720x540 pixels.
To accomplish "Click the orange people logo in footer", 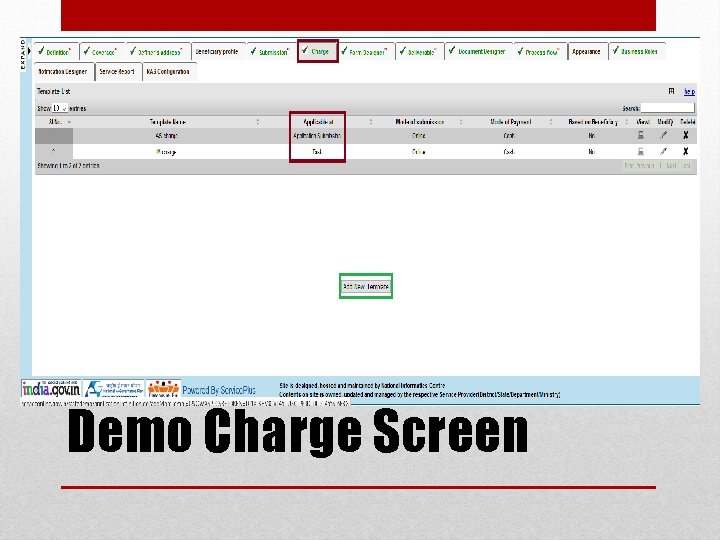I will 163,389.
